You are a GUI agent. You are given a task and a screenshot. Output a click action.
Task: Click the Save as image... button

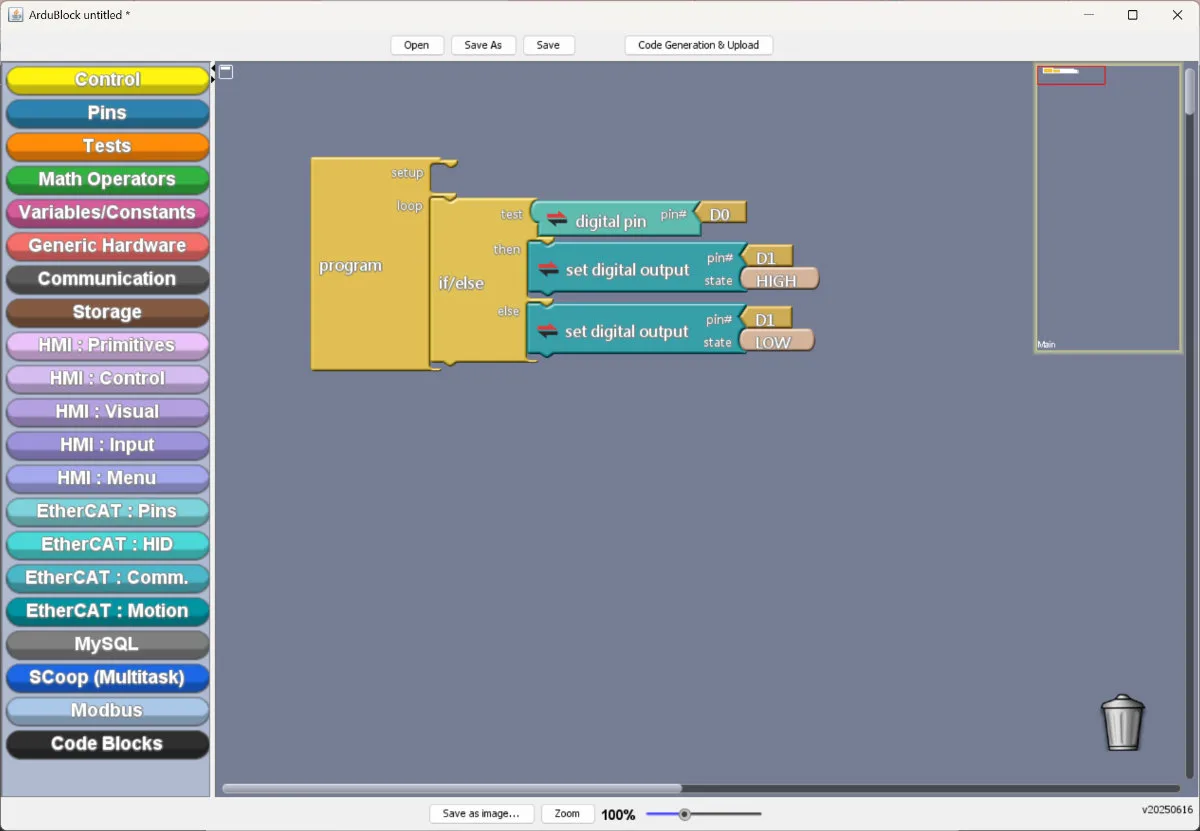(x=481, y=814)
